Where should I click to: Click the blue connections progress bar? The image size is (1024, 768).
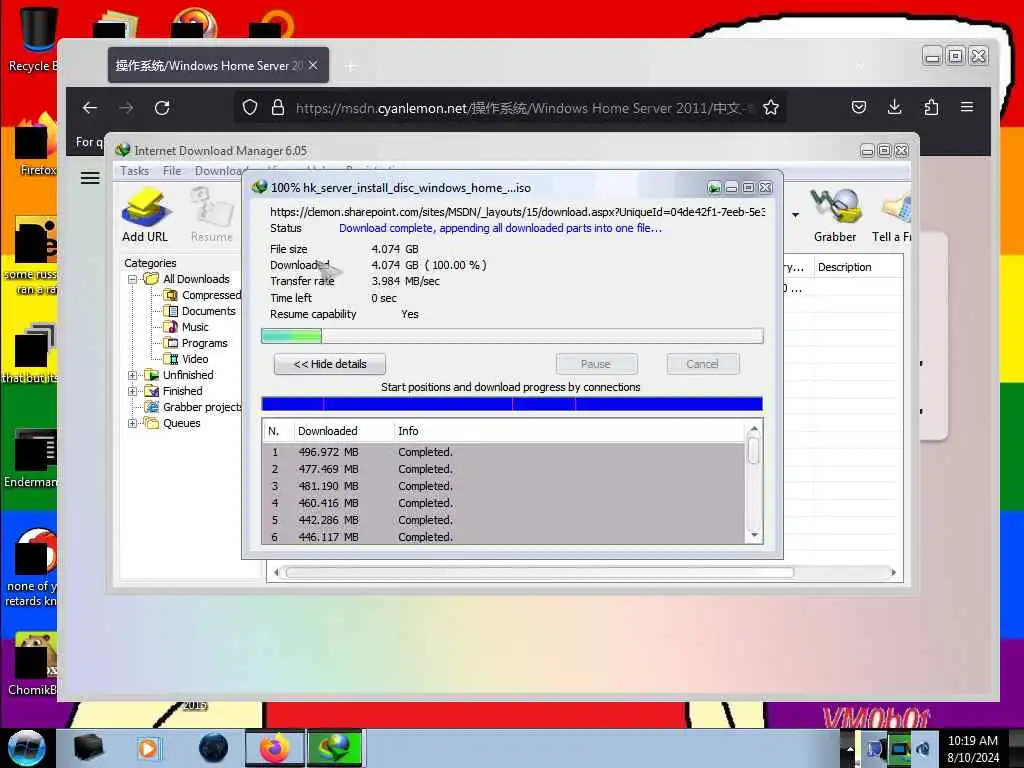click(x=512, y=404)
